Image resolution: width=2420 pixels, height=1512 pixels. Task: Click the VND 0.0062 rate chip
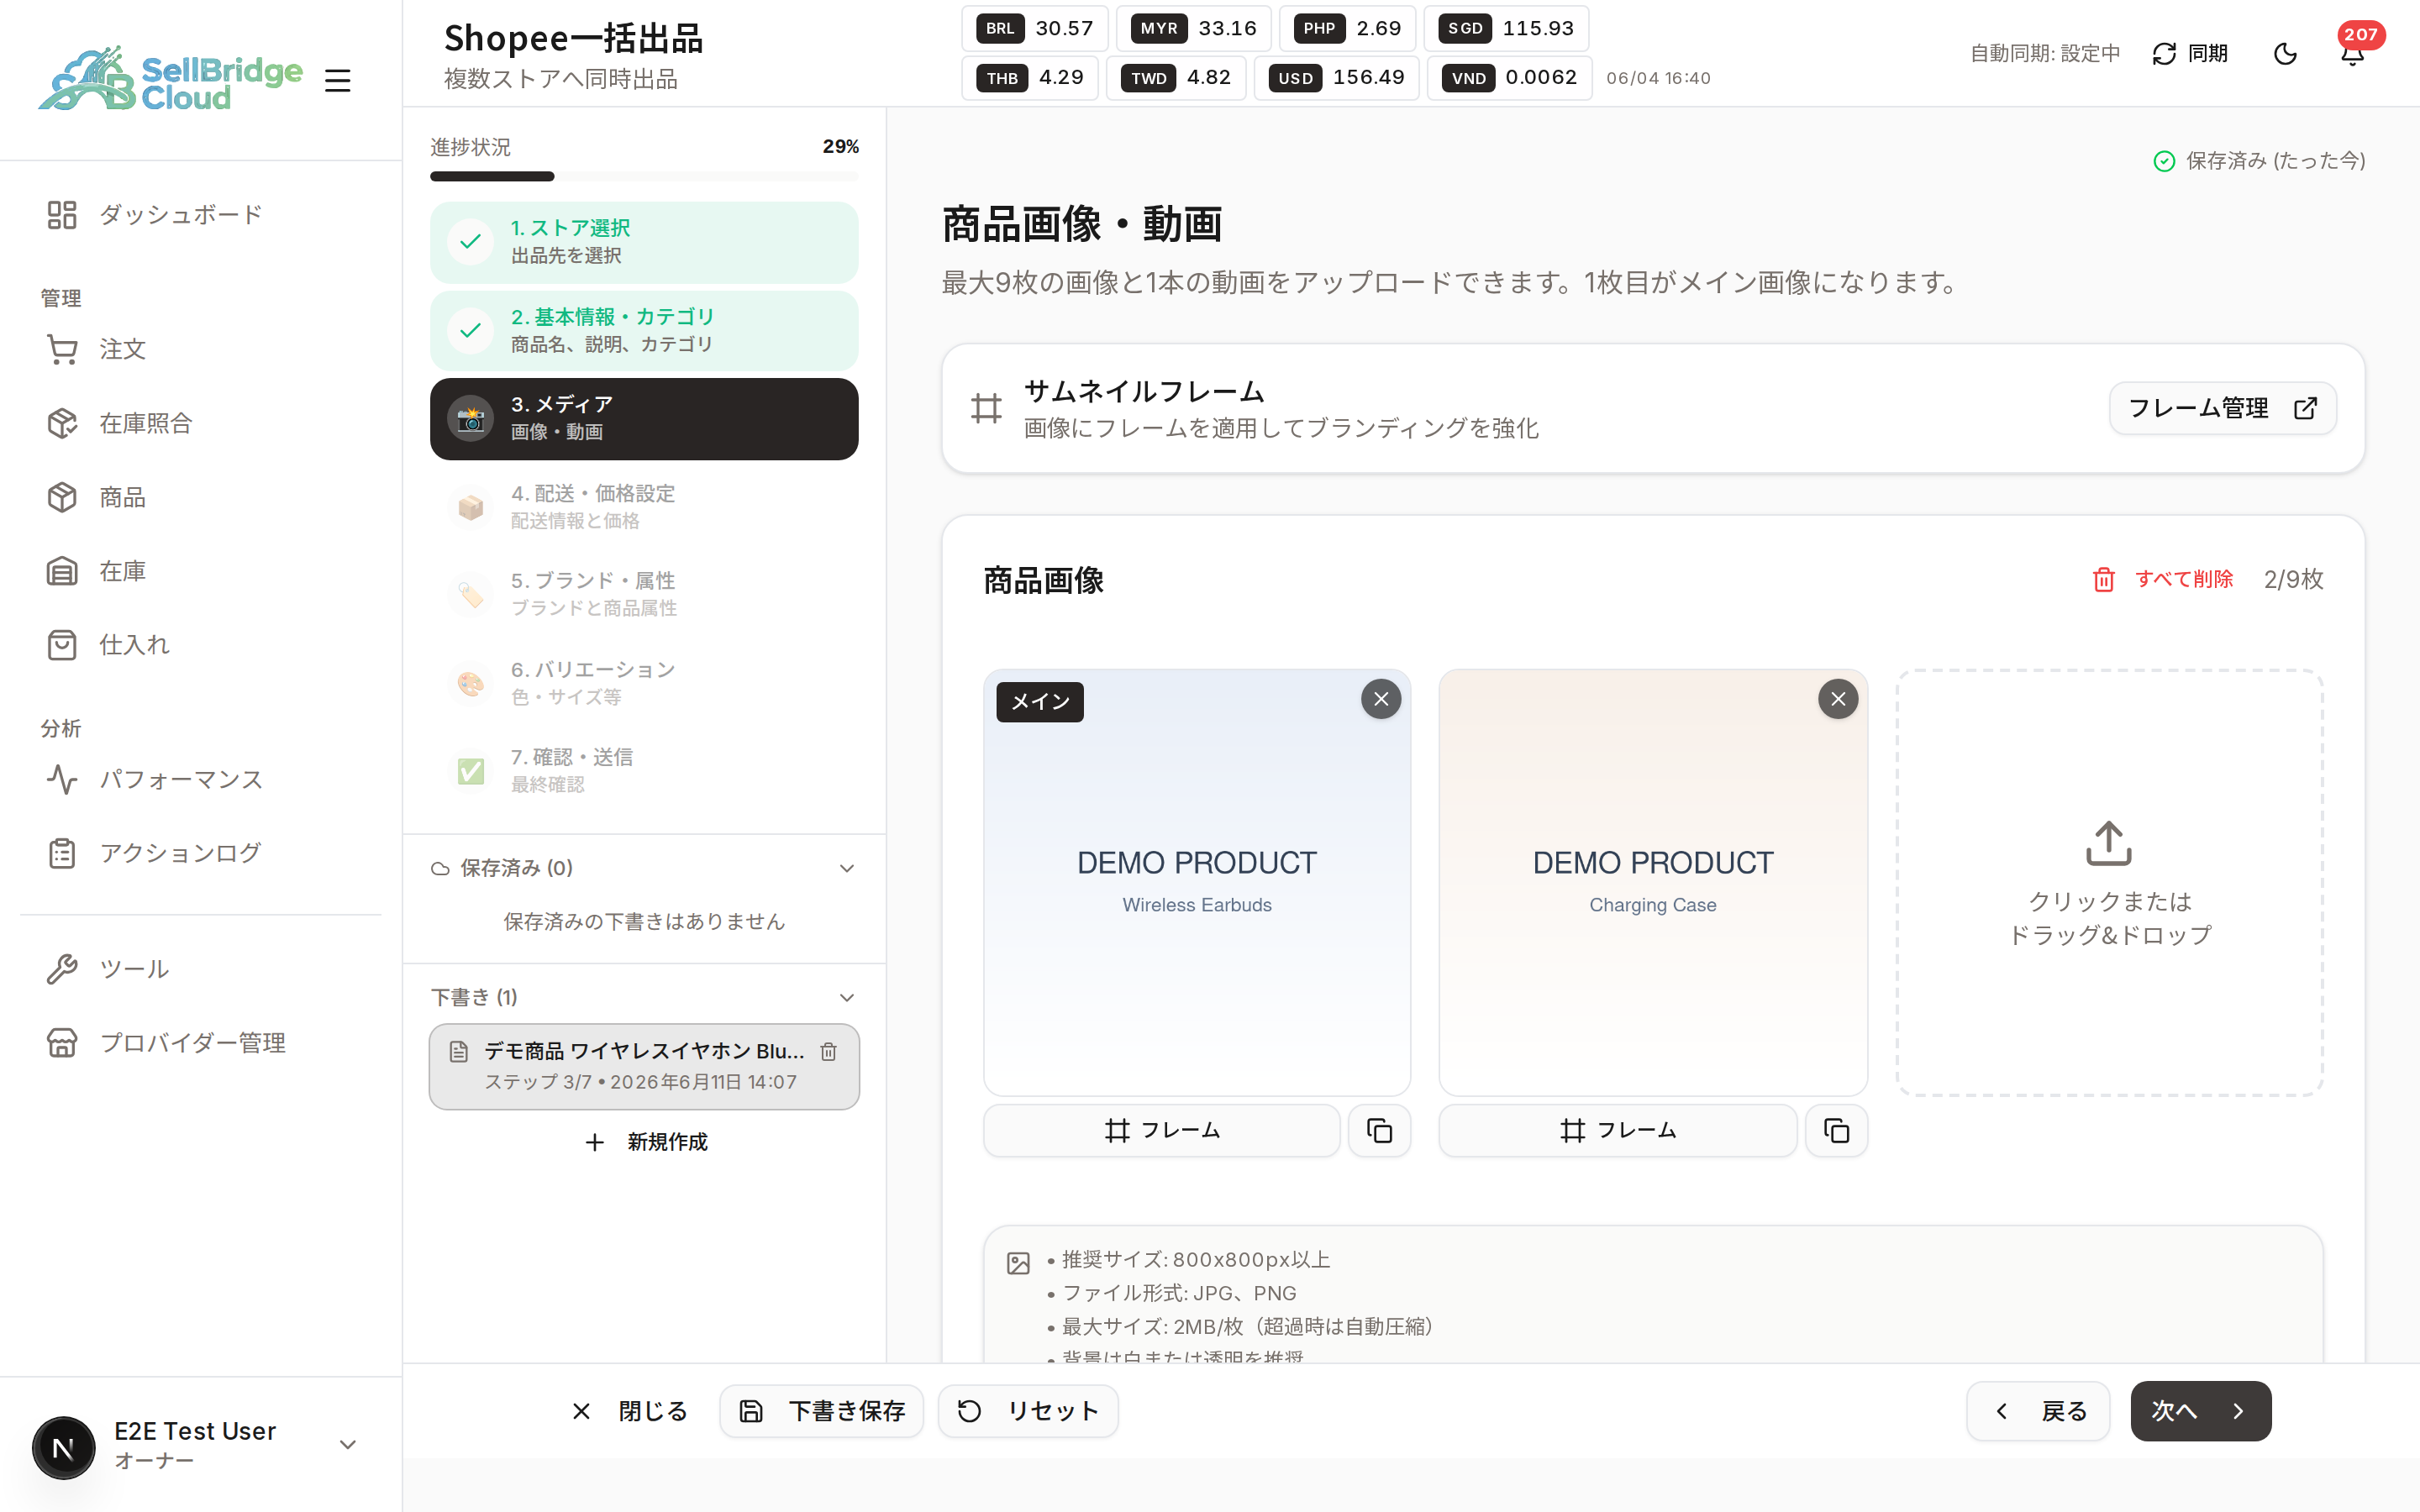[x=1510, y=78]
